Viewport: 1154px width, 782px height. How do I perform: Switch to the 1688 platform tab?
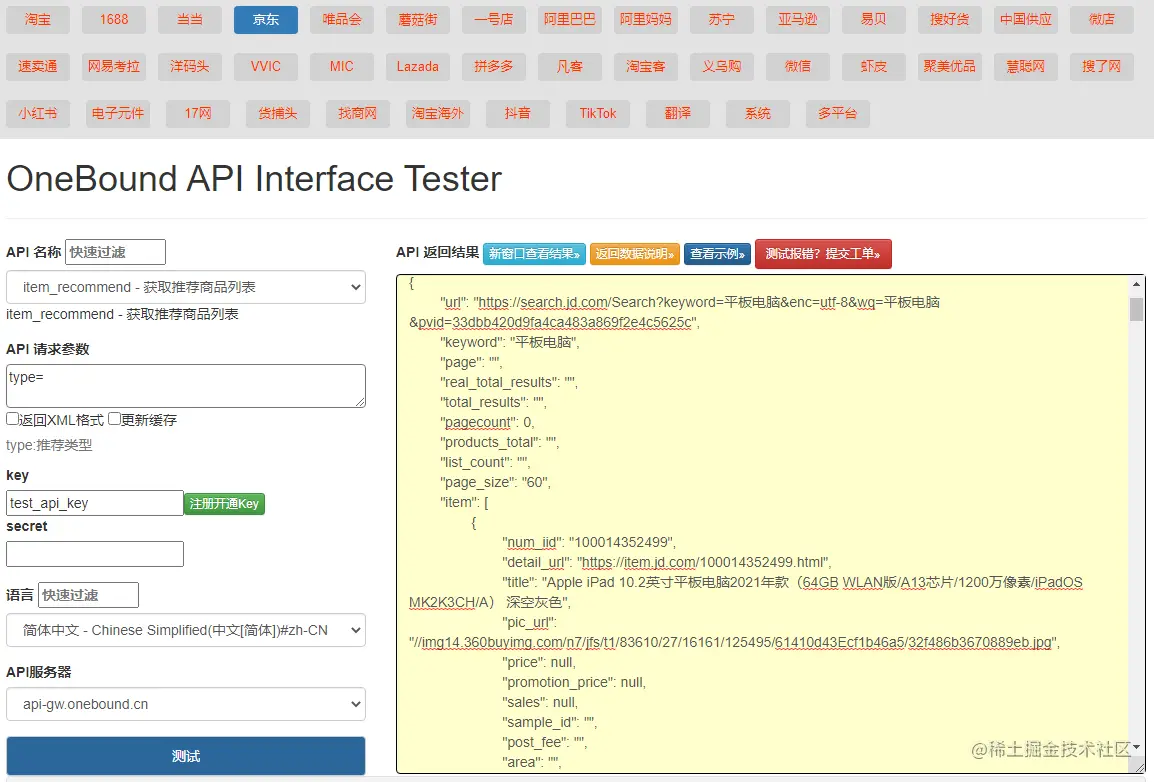114,20
